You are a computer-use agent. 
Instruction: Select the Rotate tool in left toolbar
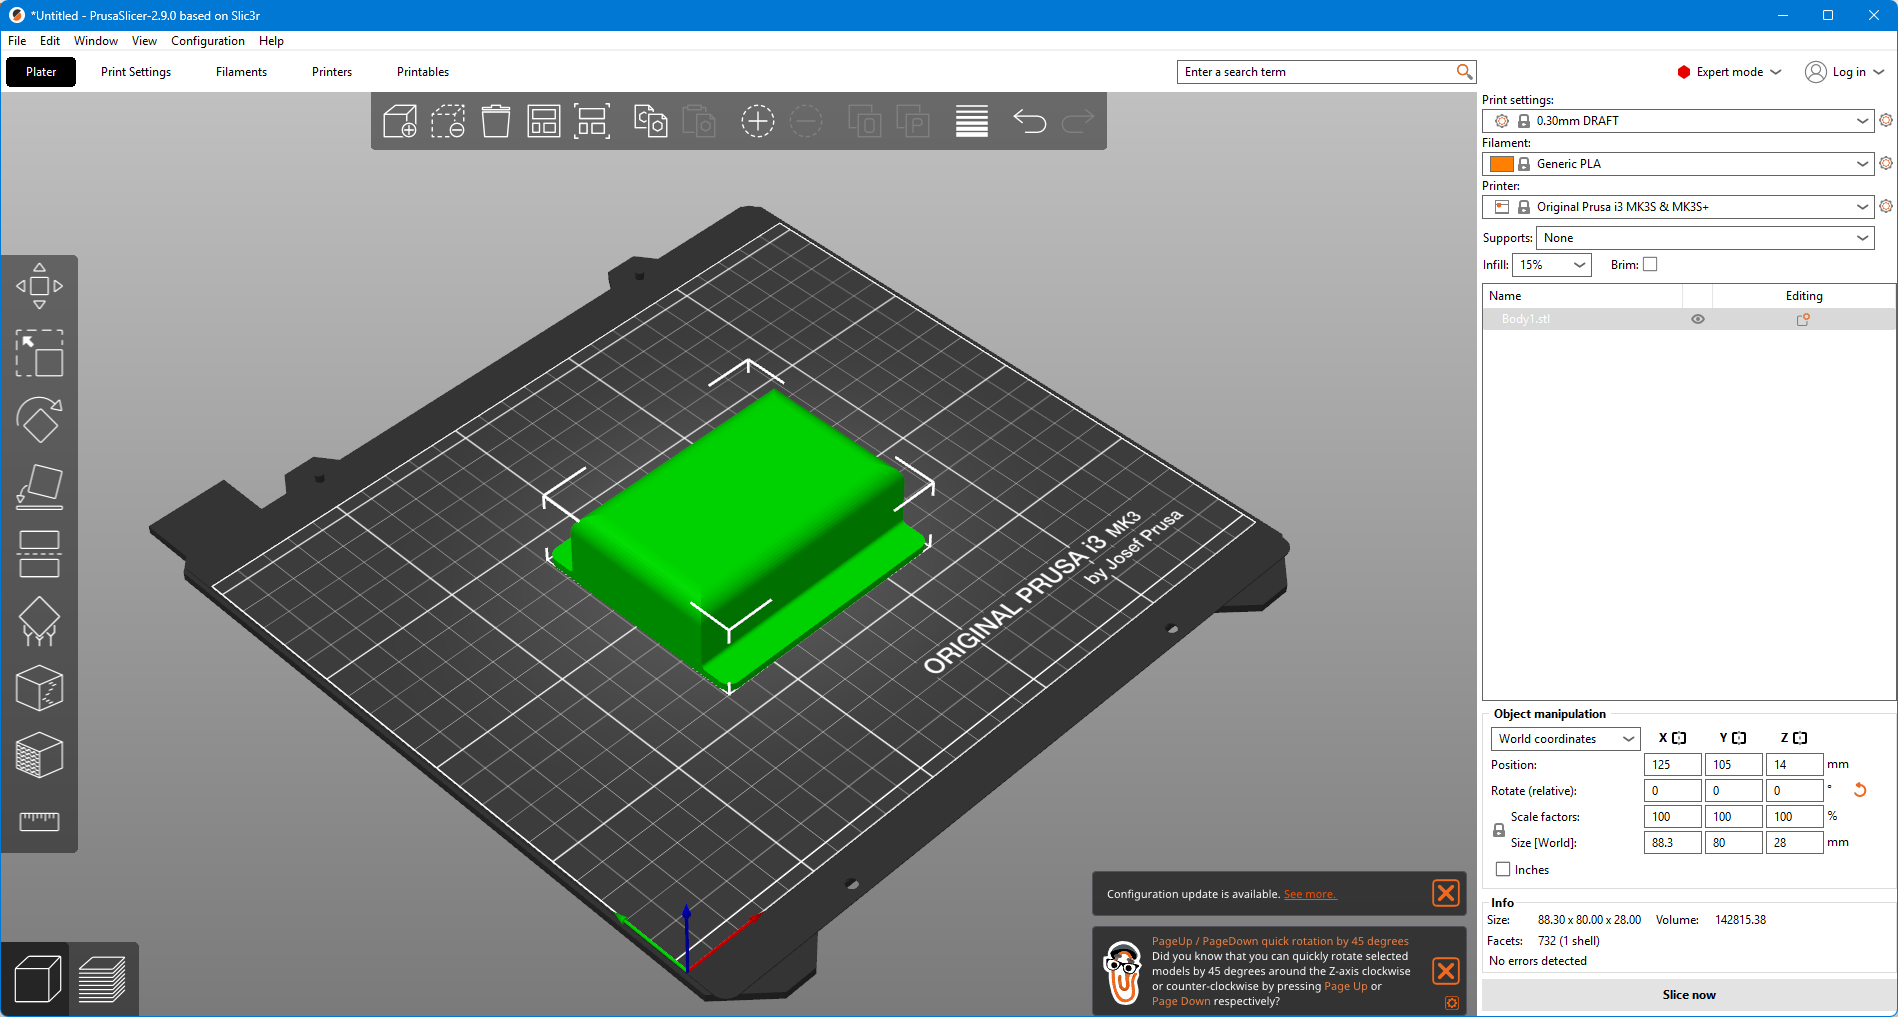tap(39, 420)
